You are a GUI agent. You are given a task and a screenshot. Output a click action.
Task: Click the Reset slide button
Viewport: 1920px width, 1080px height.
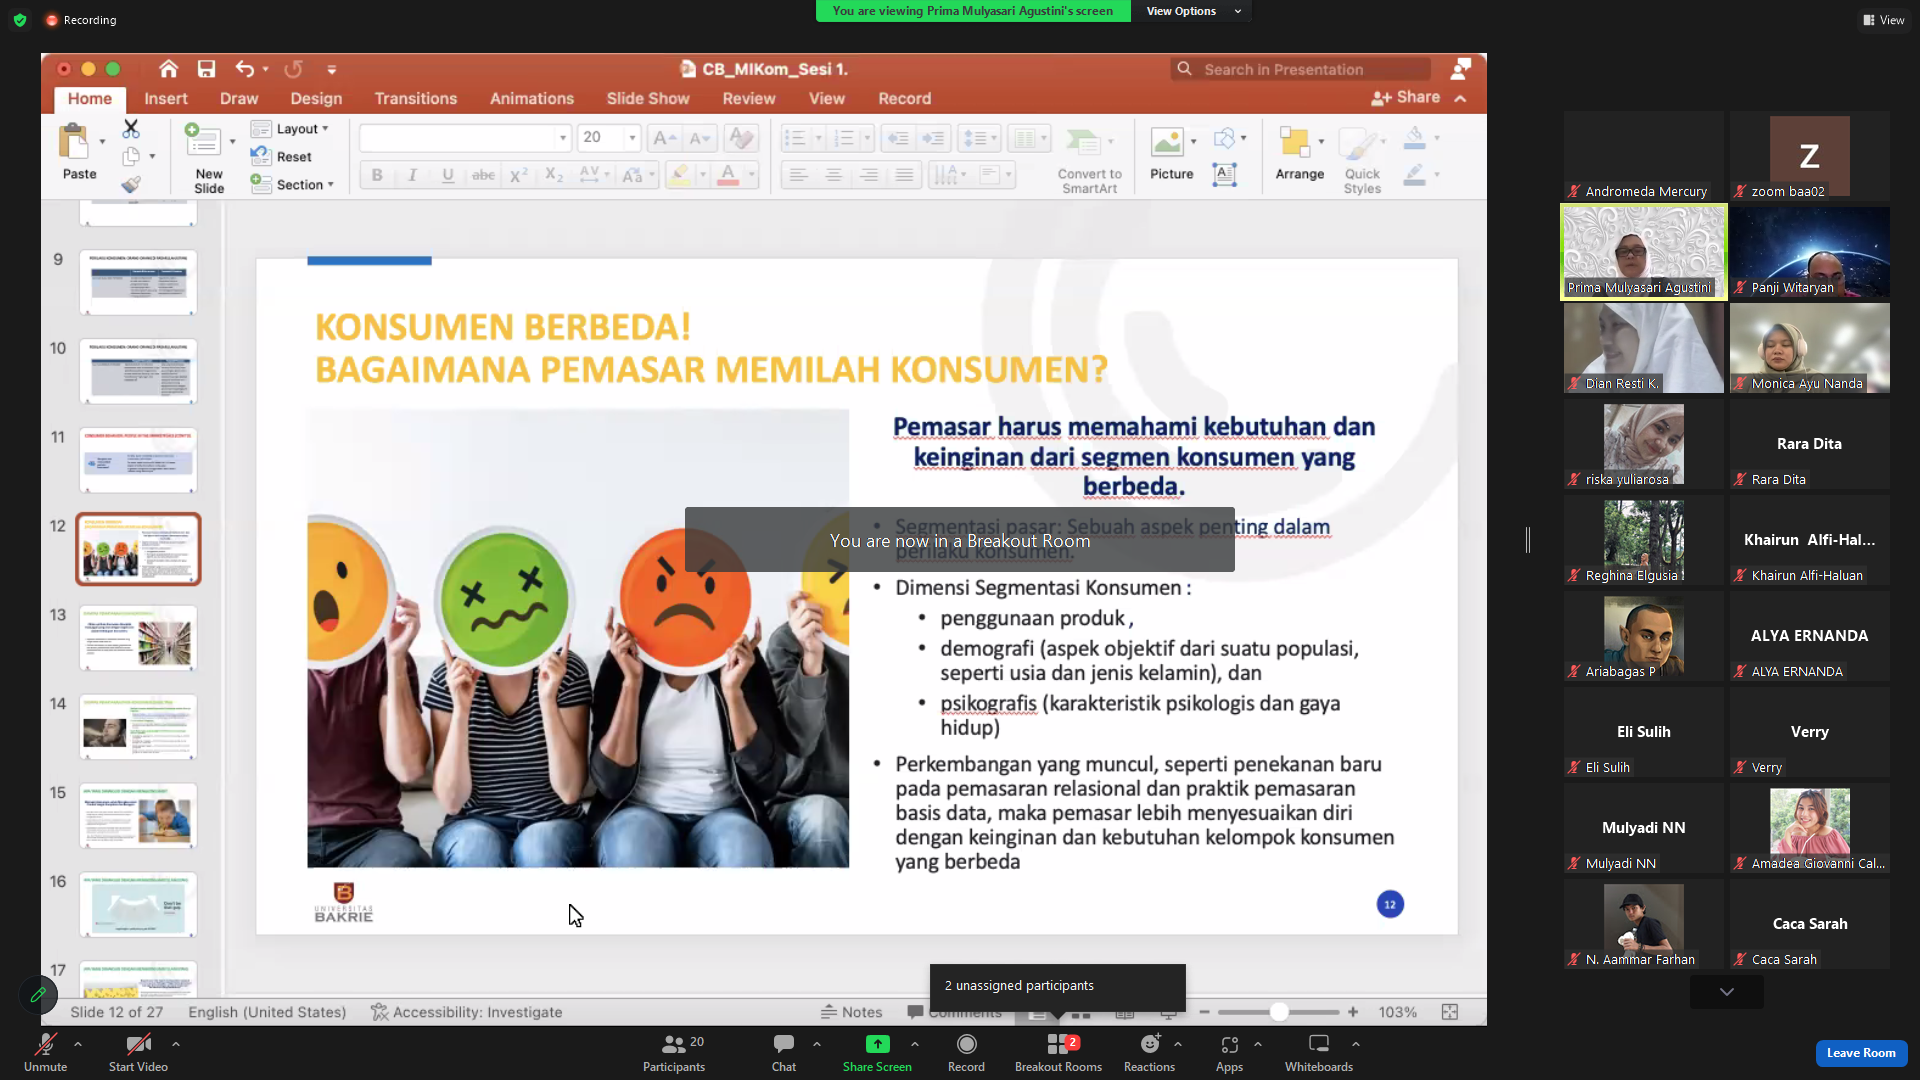click(281, 157)
